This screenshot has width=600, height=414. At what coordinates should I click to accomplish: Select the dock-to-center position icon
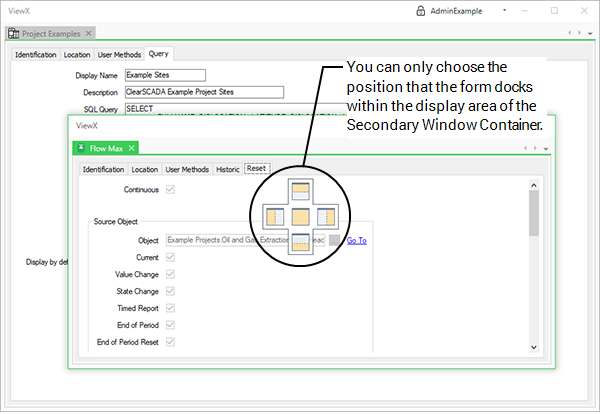(300, 217)
